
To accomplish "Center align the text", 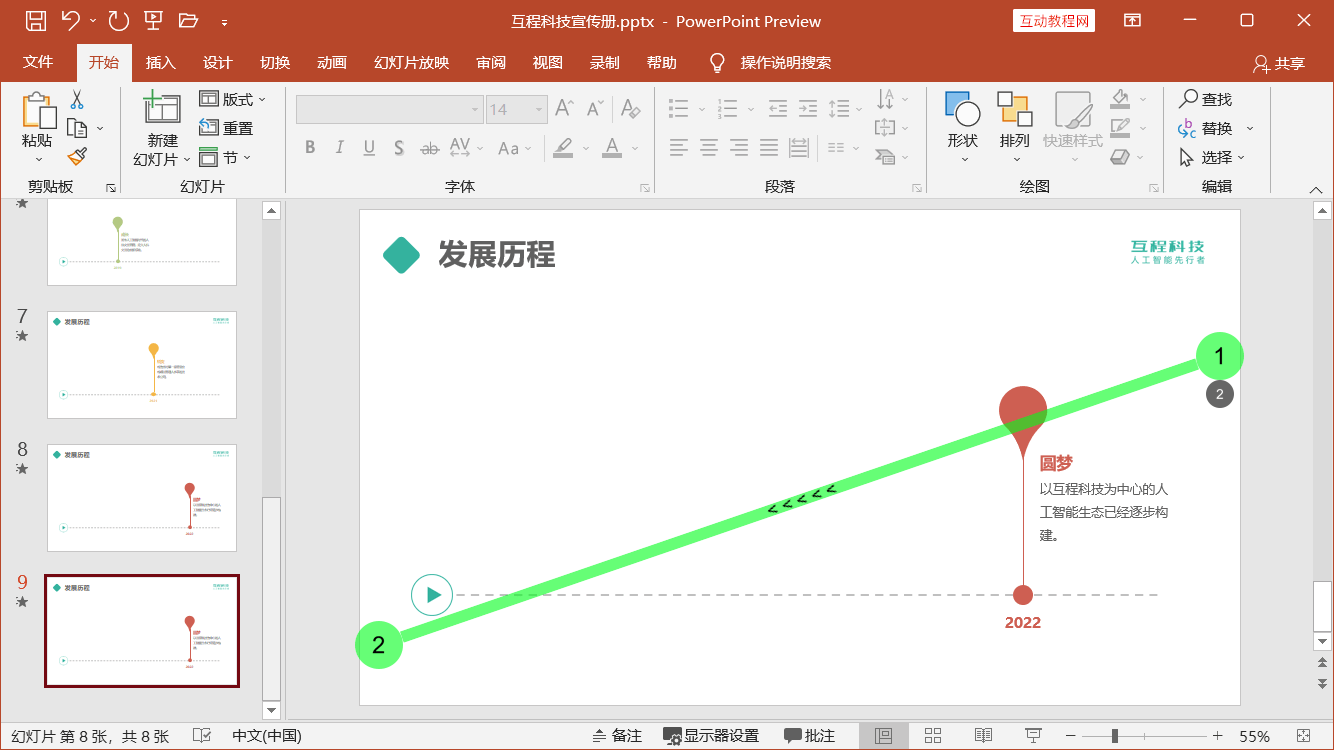I will 709,148.
